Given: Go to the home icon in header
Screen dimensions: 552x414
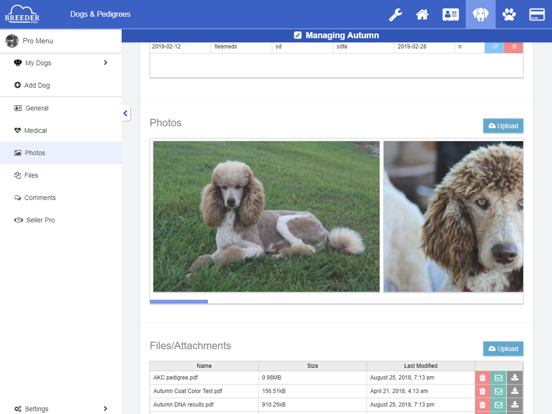Looking at the screenshot, I should (x=422, y=14).
